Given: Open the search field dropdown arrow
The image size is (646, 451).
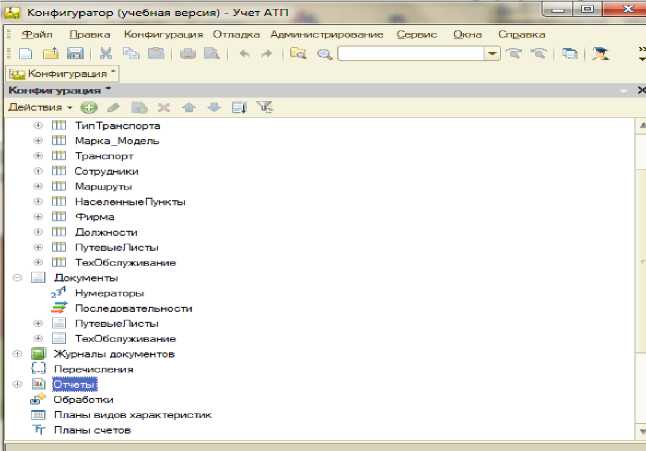Looking at the screenshot, I should click(x=492, y=54).
